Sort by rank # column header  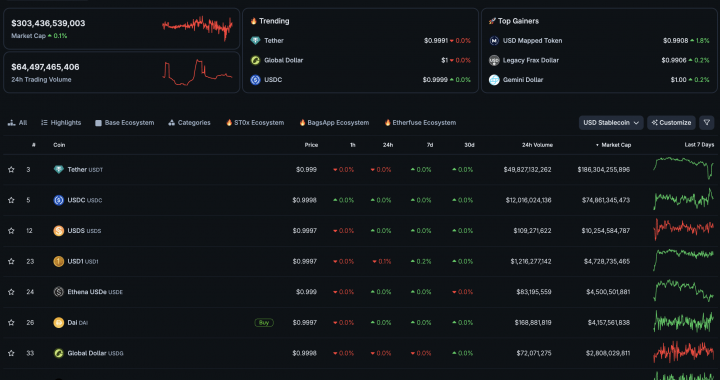(34, 145)
